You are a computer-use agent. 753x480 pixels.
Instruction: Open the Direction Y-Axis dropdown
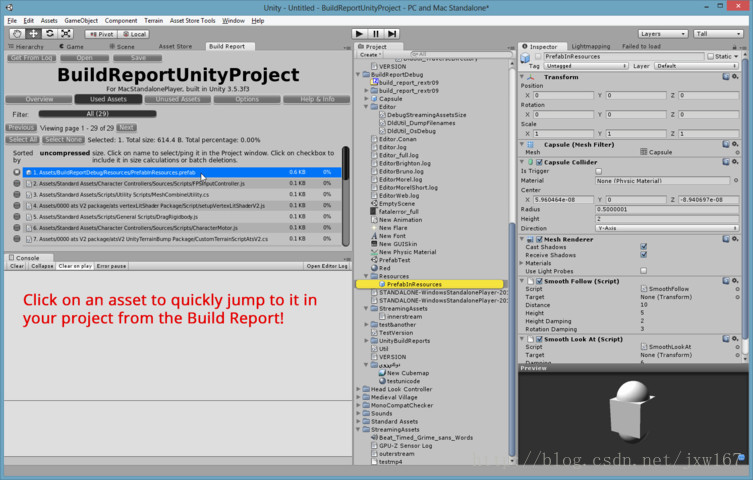click(667, 228)
